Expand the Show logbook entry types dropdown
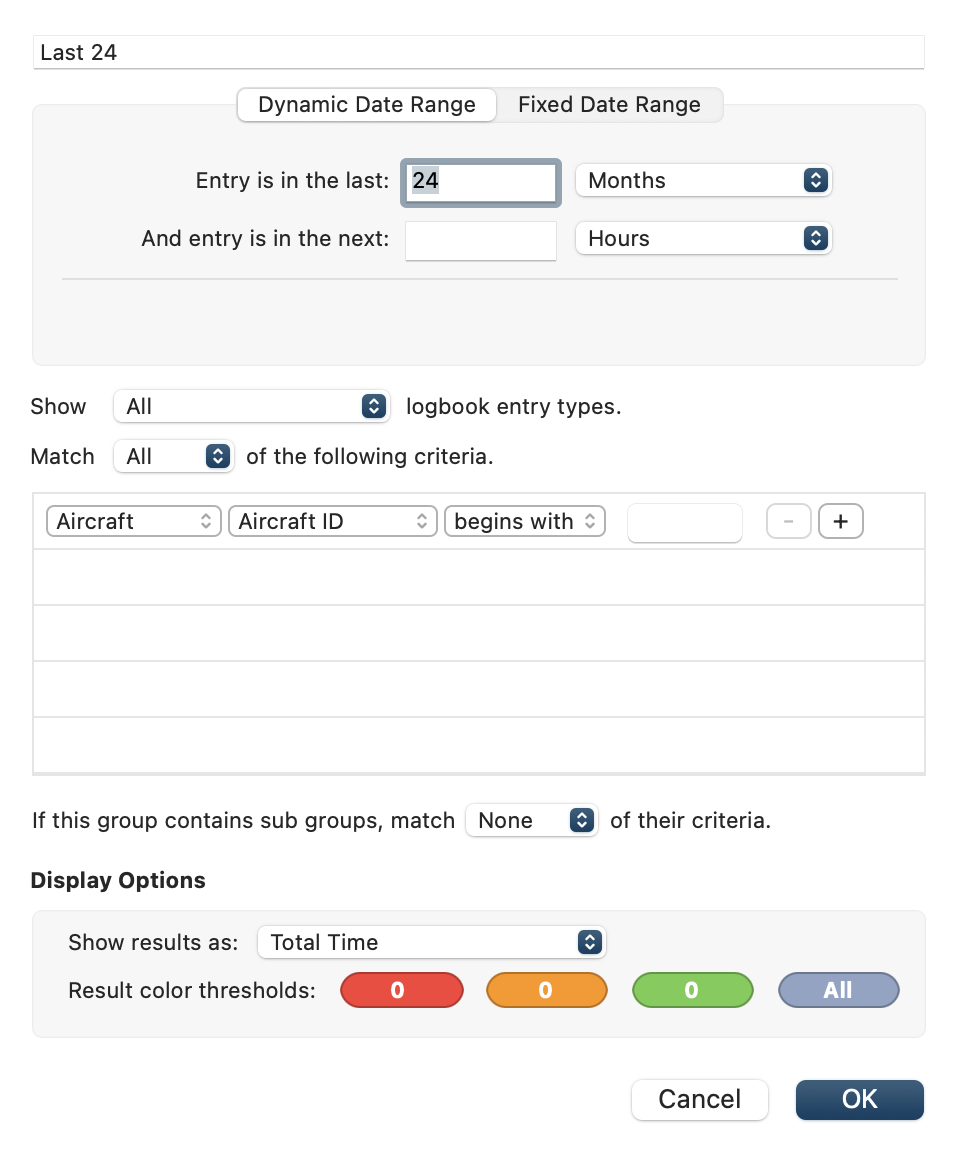 [x=251, y=406]
